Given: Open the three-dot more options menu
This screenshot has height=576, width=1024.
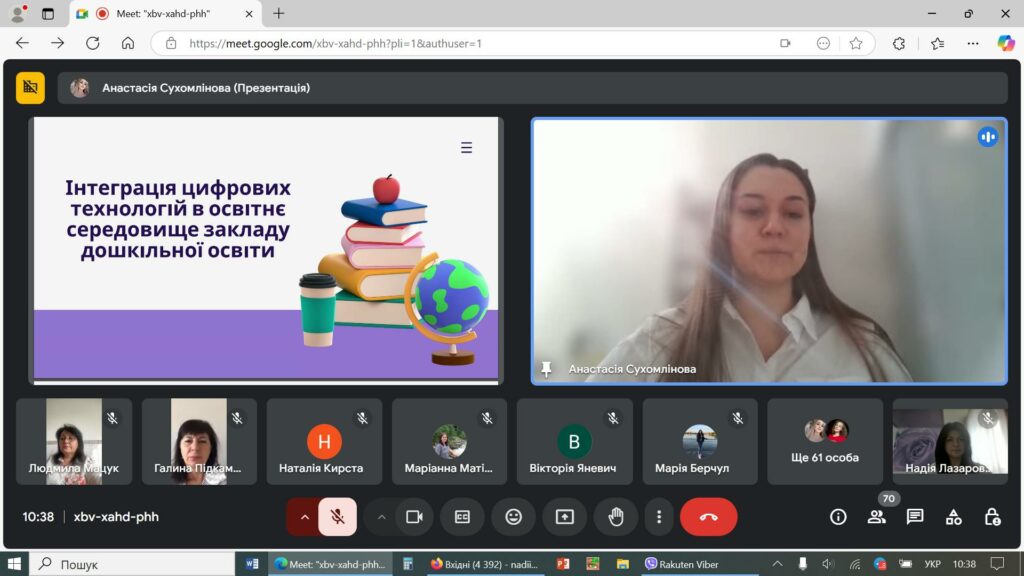Looking at the screenshot, I should pyautogui.click(x=658, y=517).
